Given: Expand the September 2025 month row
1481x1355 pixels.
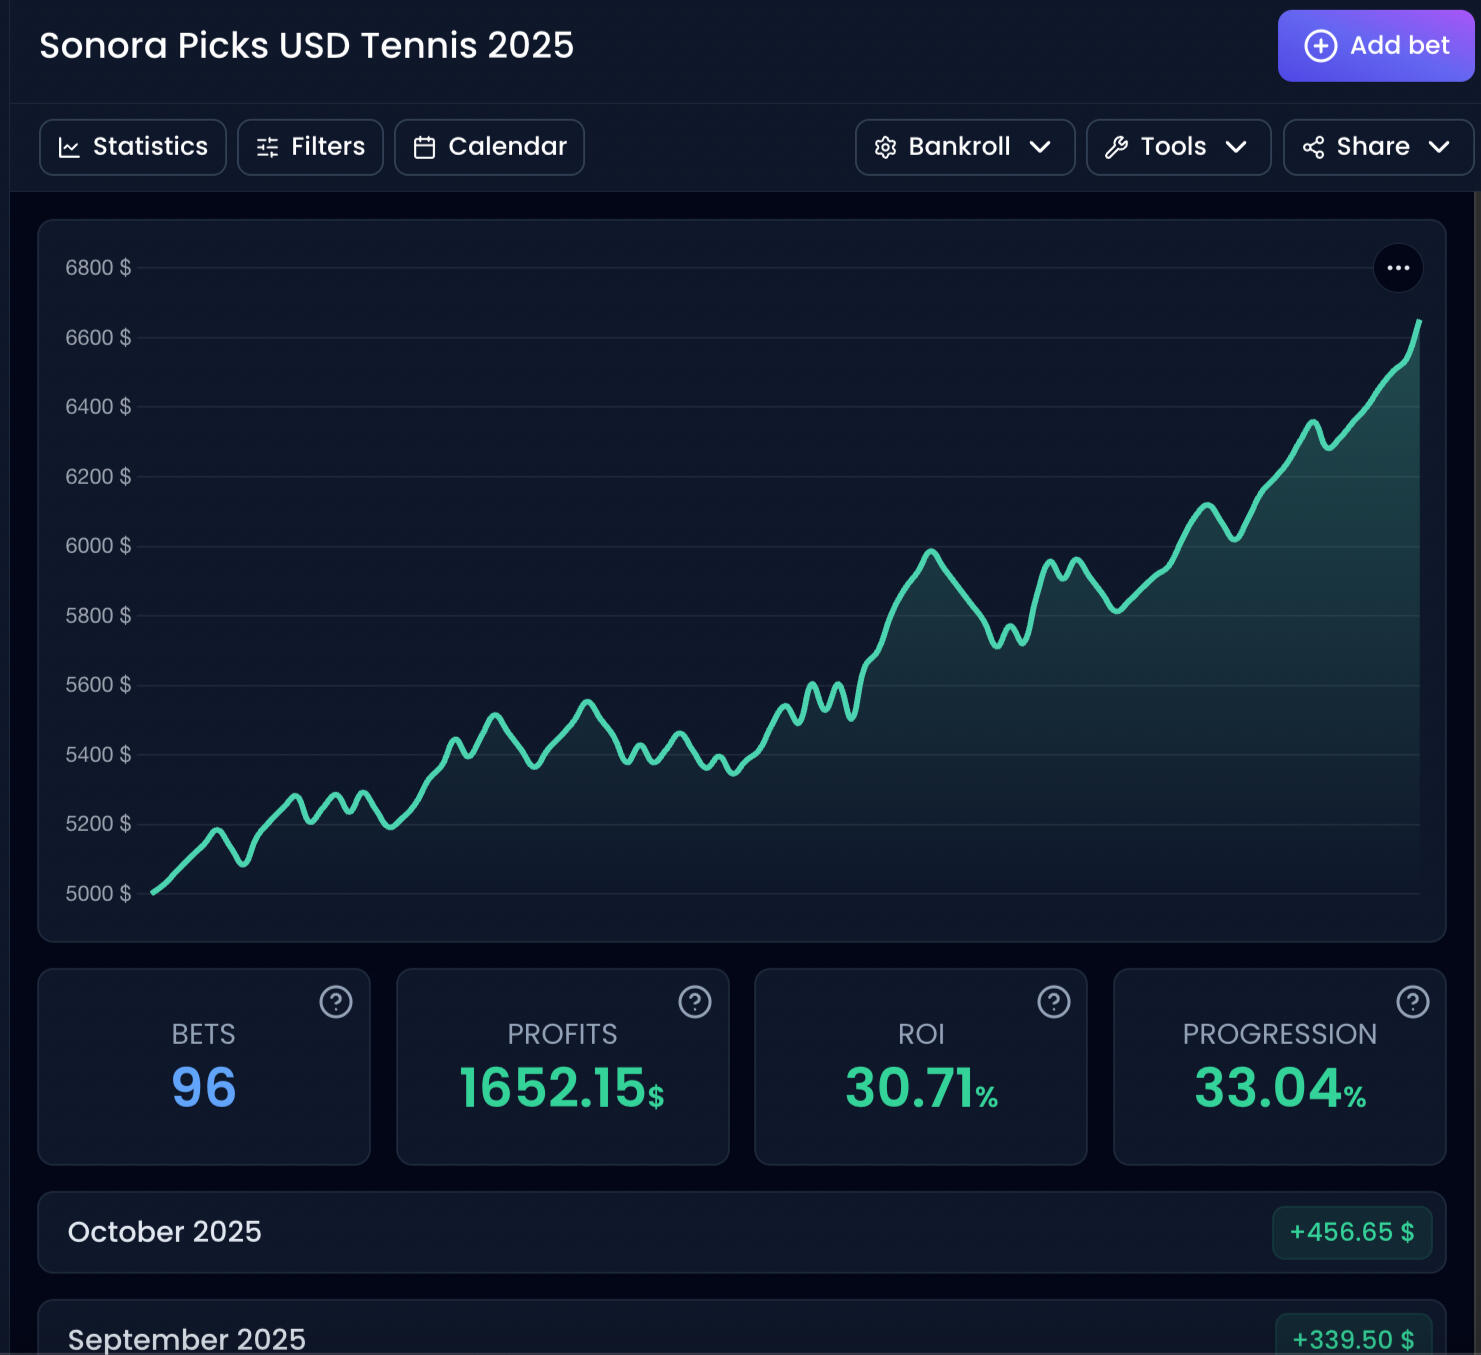Looking at the screenshot, I should tap(187, 1339).
